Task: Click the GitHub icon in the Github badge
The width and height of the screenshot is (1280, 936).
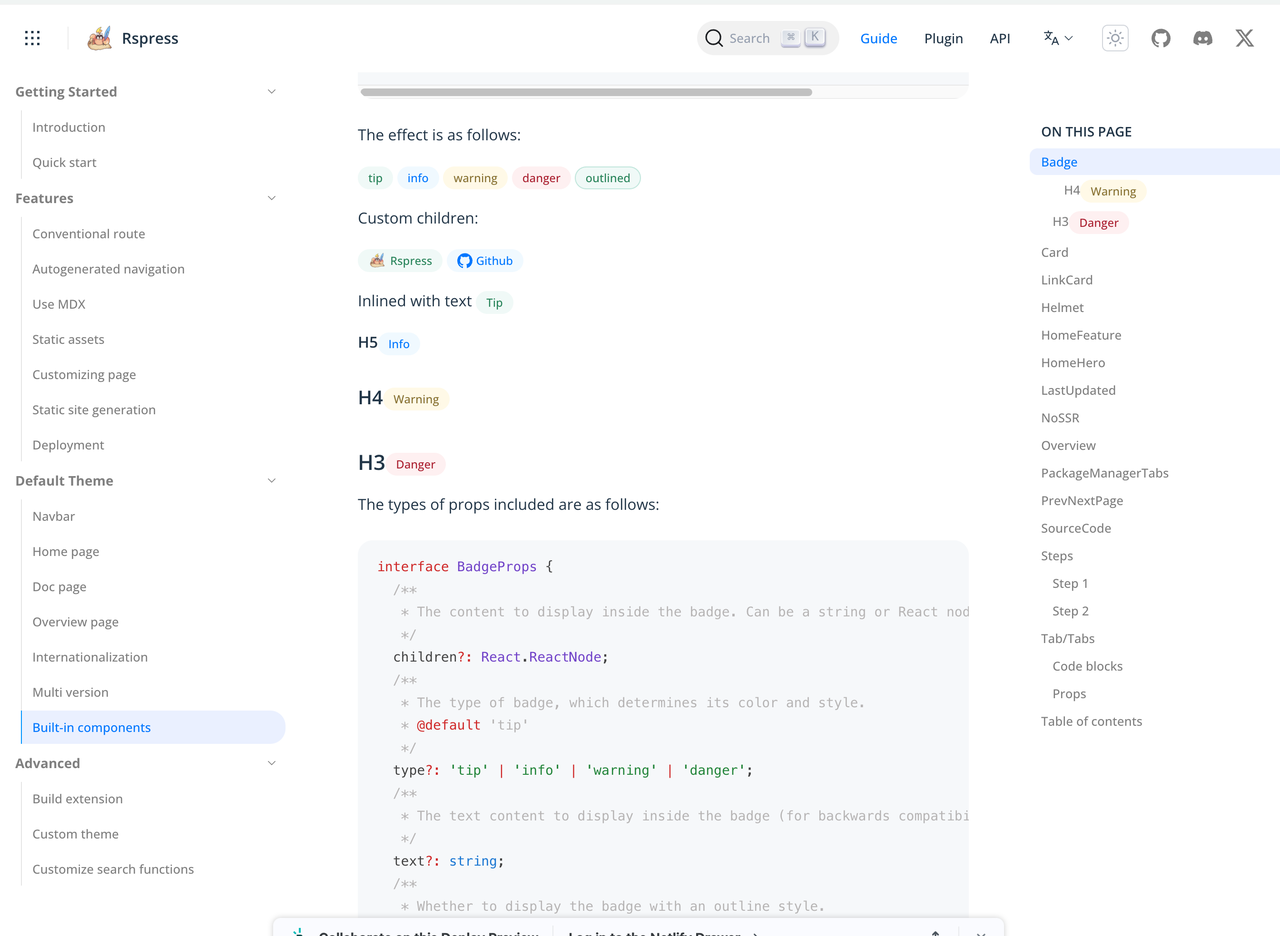Action: 464,261
